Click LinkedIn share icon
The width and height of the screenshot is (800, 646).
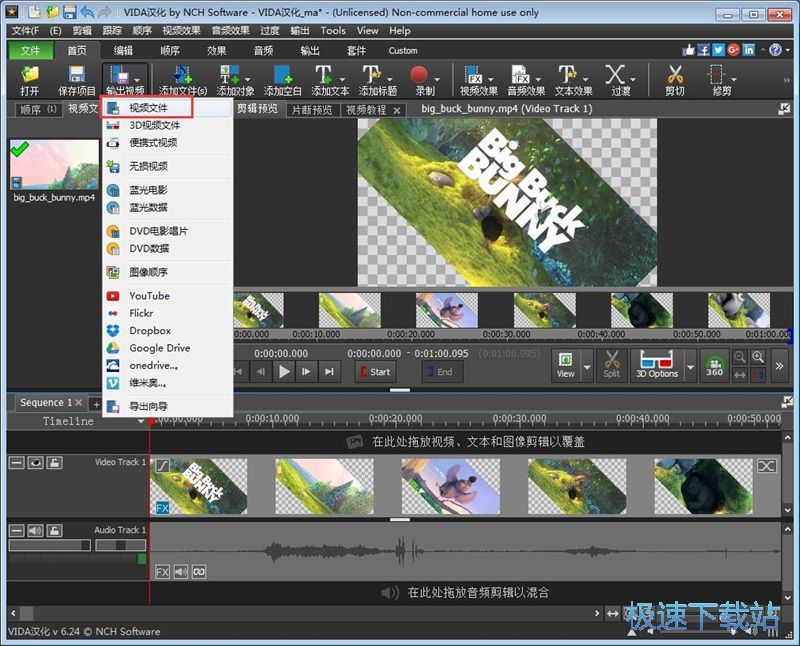pos(748,49)
